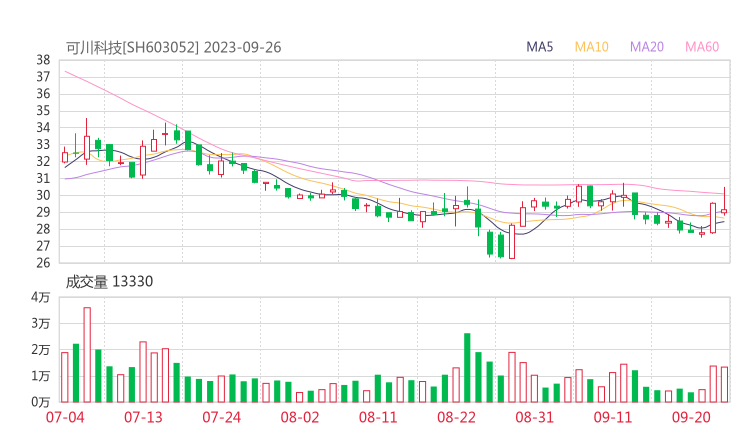Click the 07-04 date axis label
740x440 pixels.
pyautogui.click(x=65, y=417)
